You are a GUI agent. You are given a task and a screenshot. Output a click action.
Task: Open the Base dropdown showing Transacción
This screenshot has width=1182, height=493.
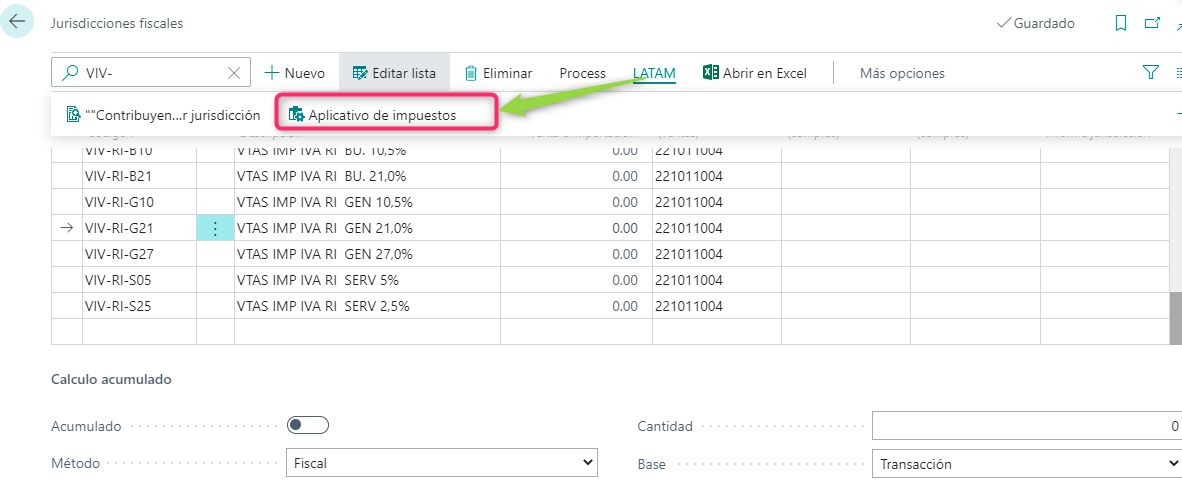click(1027, 464)
